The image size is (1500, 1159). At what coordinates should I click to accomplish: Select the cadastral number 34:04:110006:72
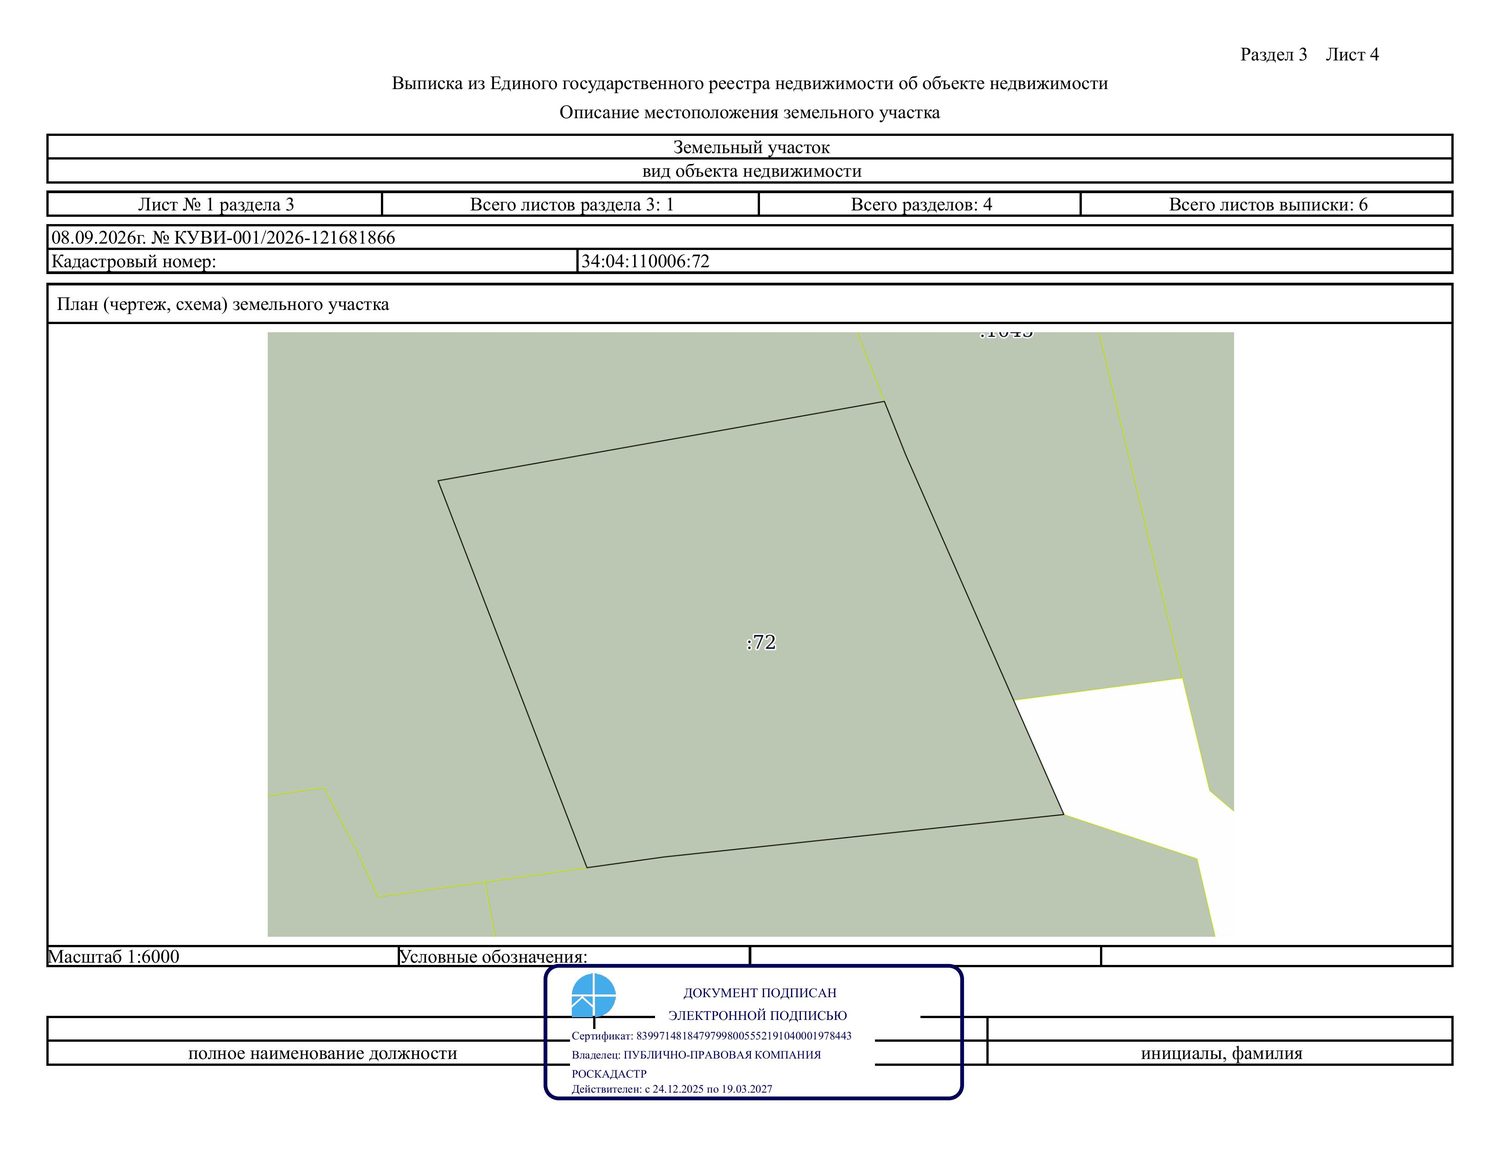[x=645, y=262]
